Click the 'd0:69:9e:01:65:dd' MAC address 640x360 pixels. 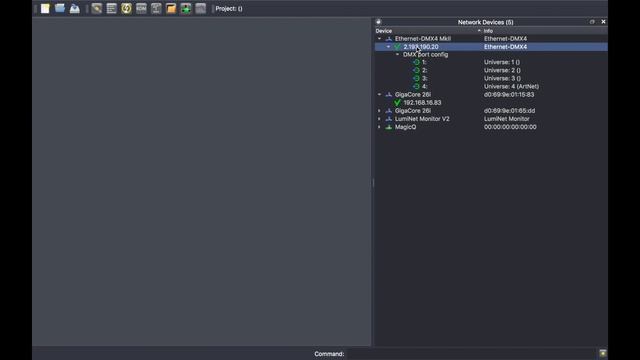coord(509,111)
